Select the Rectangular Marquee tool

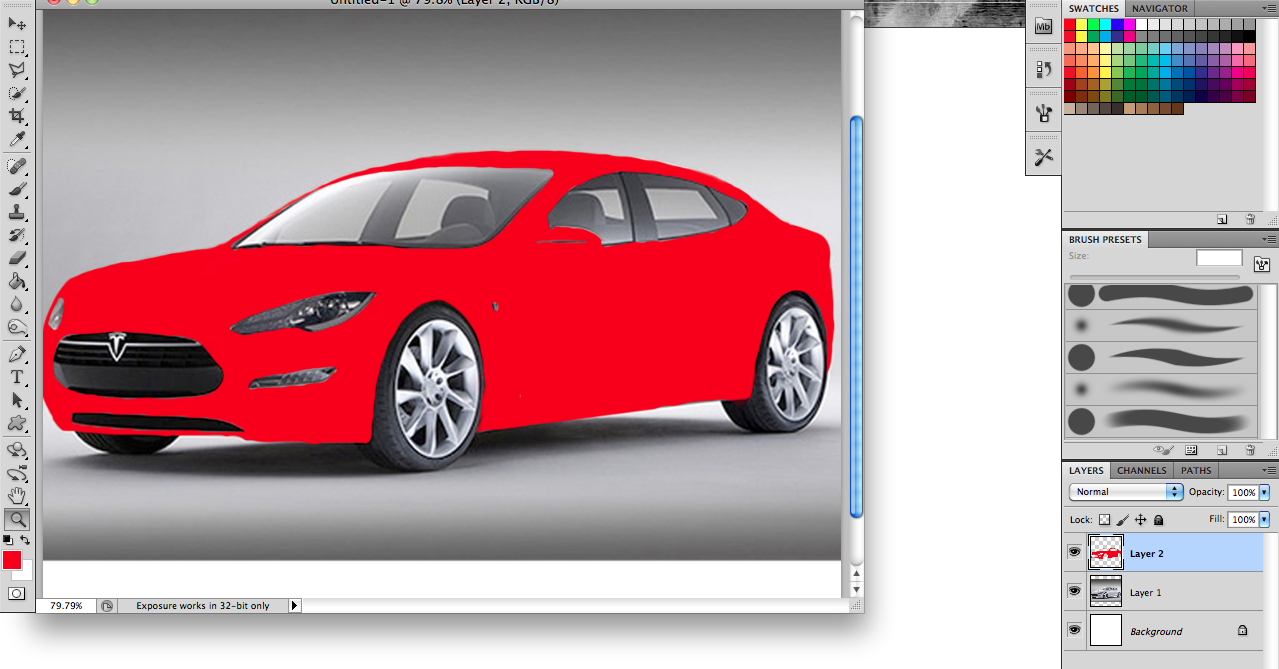[x=17, y=47]
